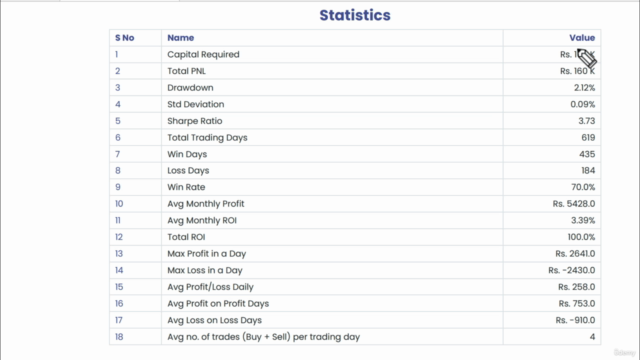Click the 'Std Deviation' row name
The height and width of the screenshot is (360, 640).
point(196,104)
